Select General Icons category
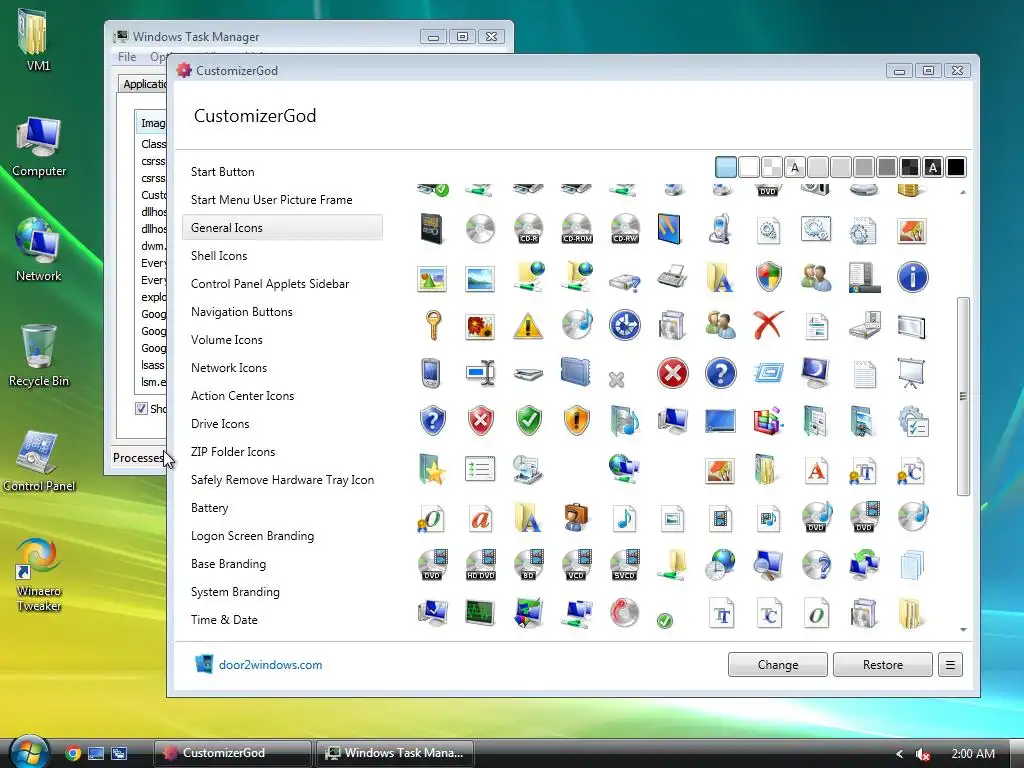This screenshot has width=1024, height=768. coord(282,228)
